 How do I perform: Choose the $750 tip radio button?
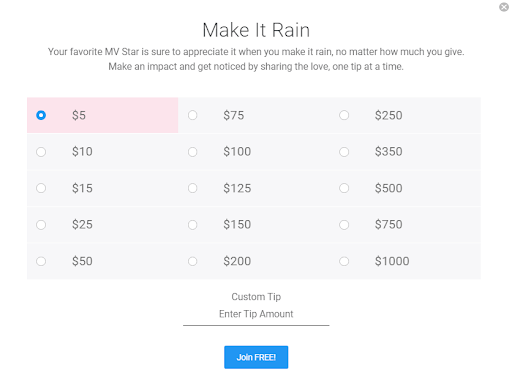[344, 225]
